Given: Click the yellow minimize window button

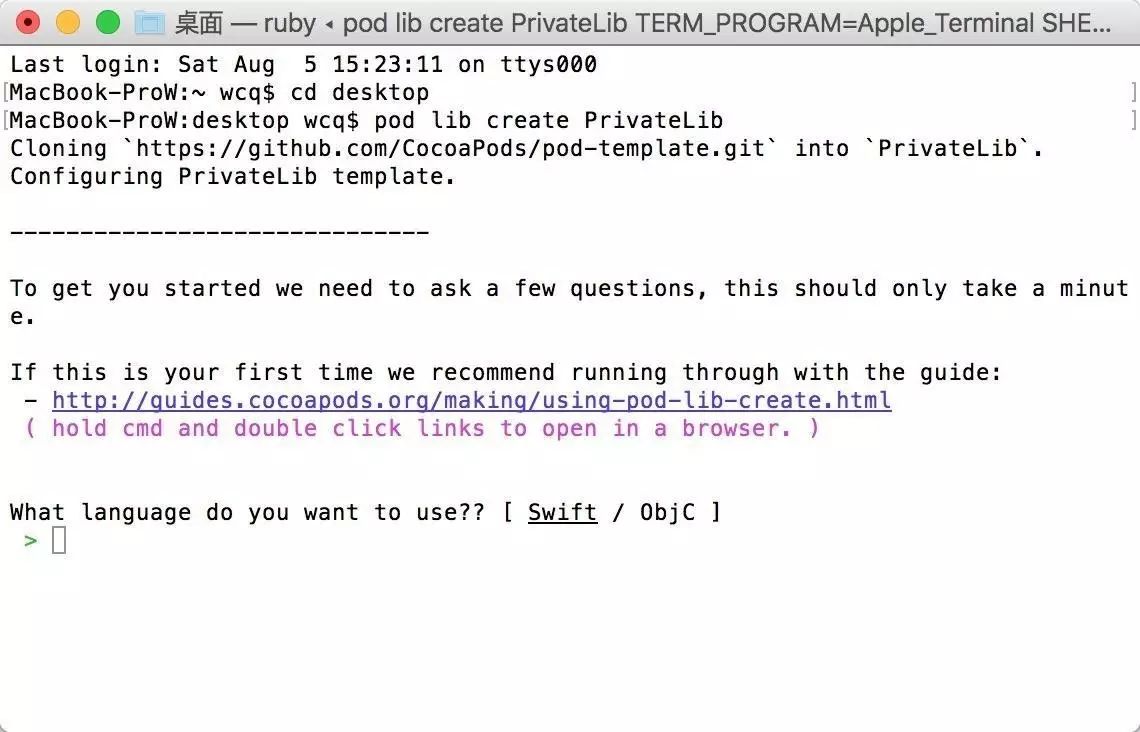Looking at the screenshot, I should point(68,23).
